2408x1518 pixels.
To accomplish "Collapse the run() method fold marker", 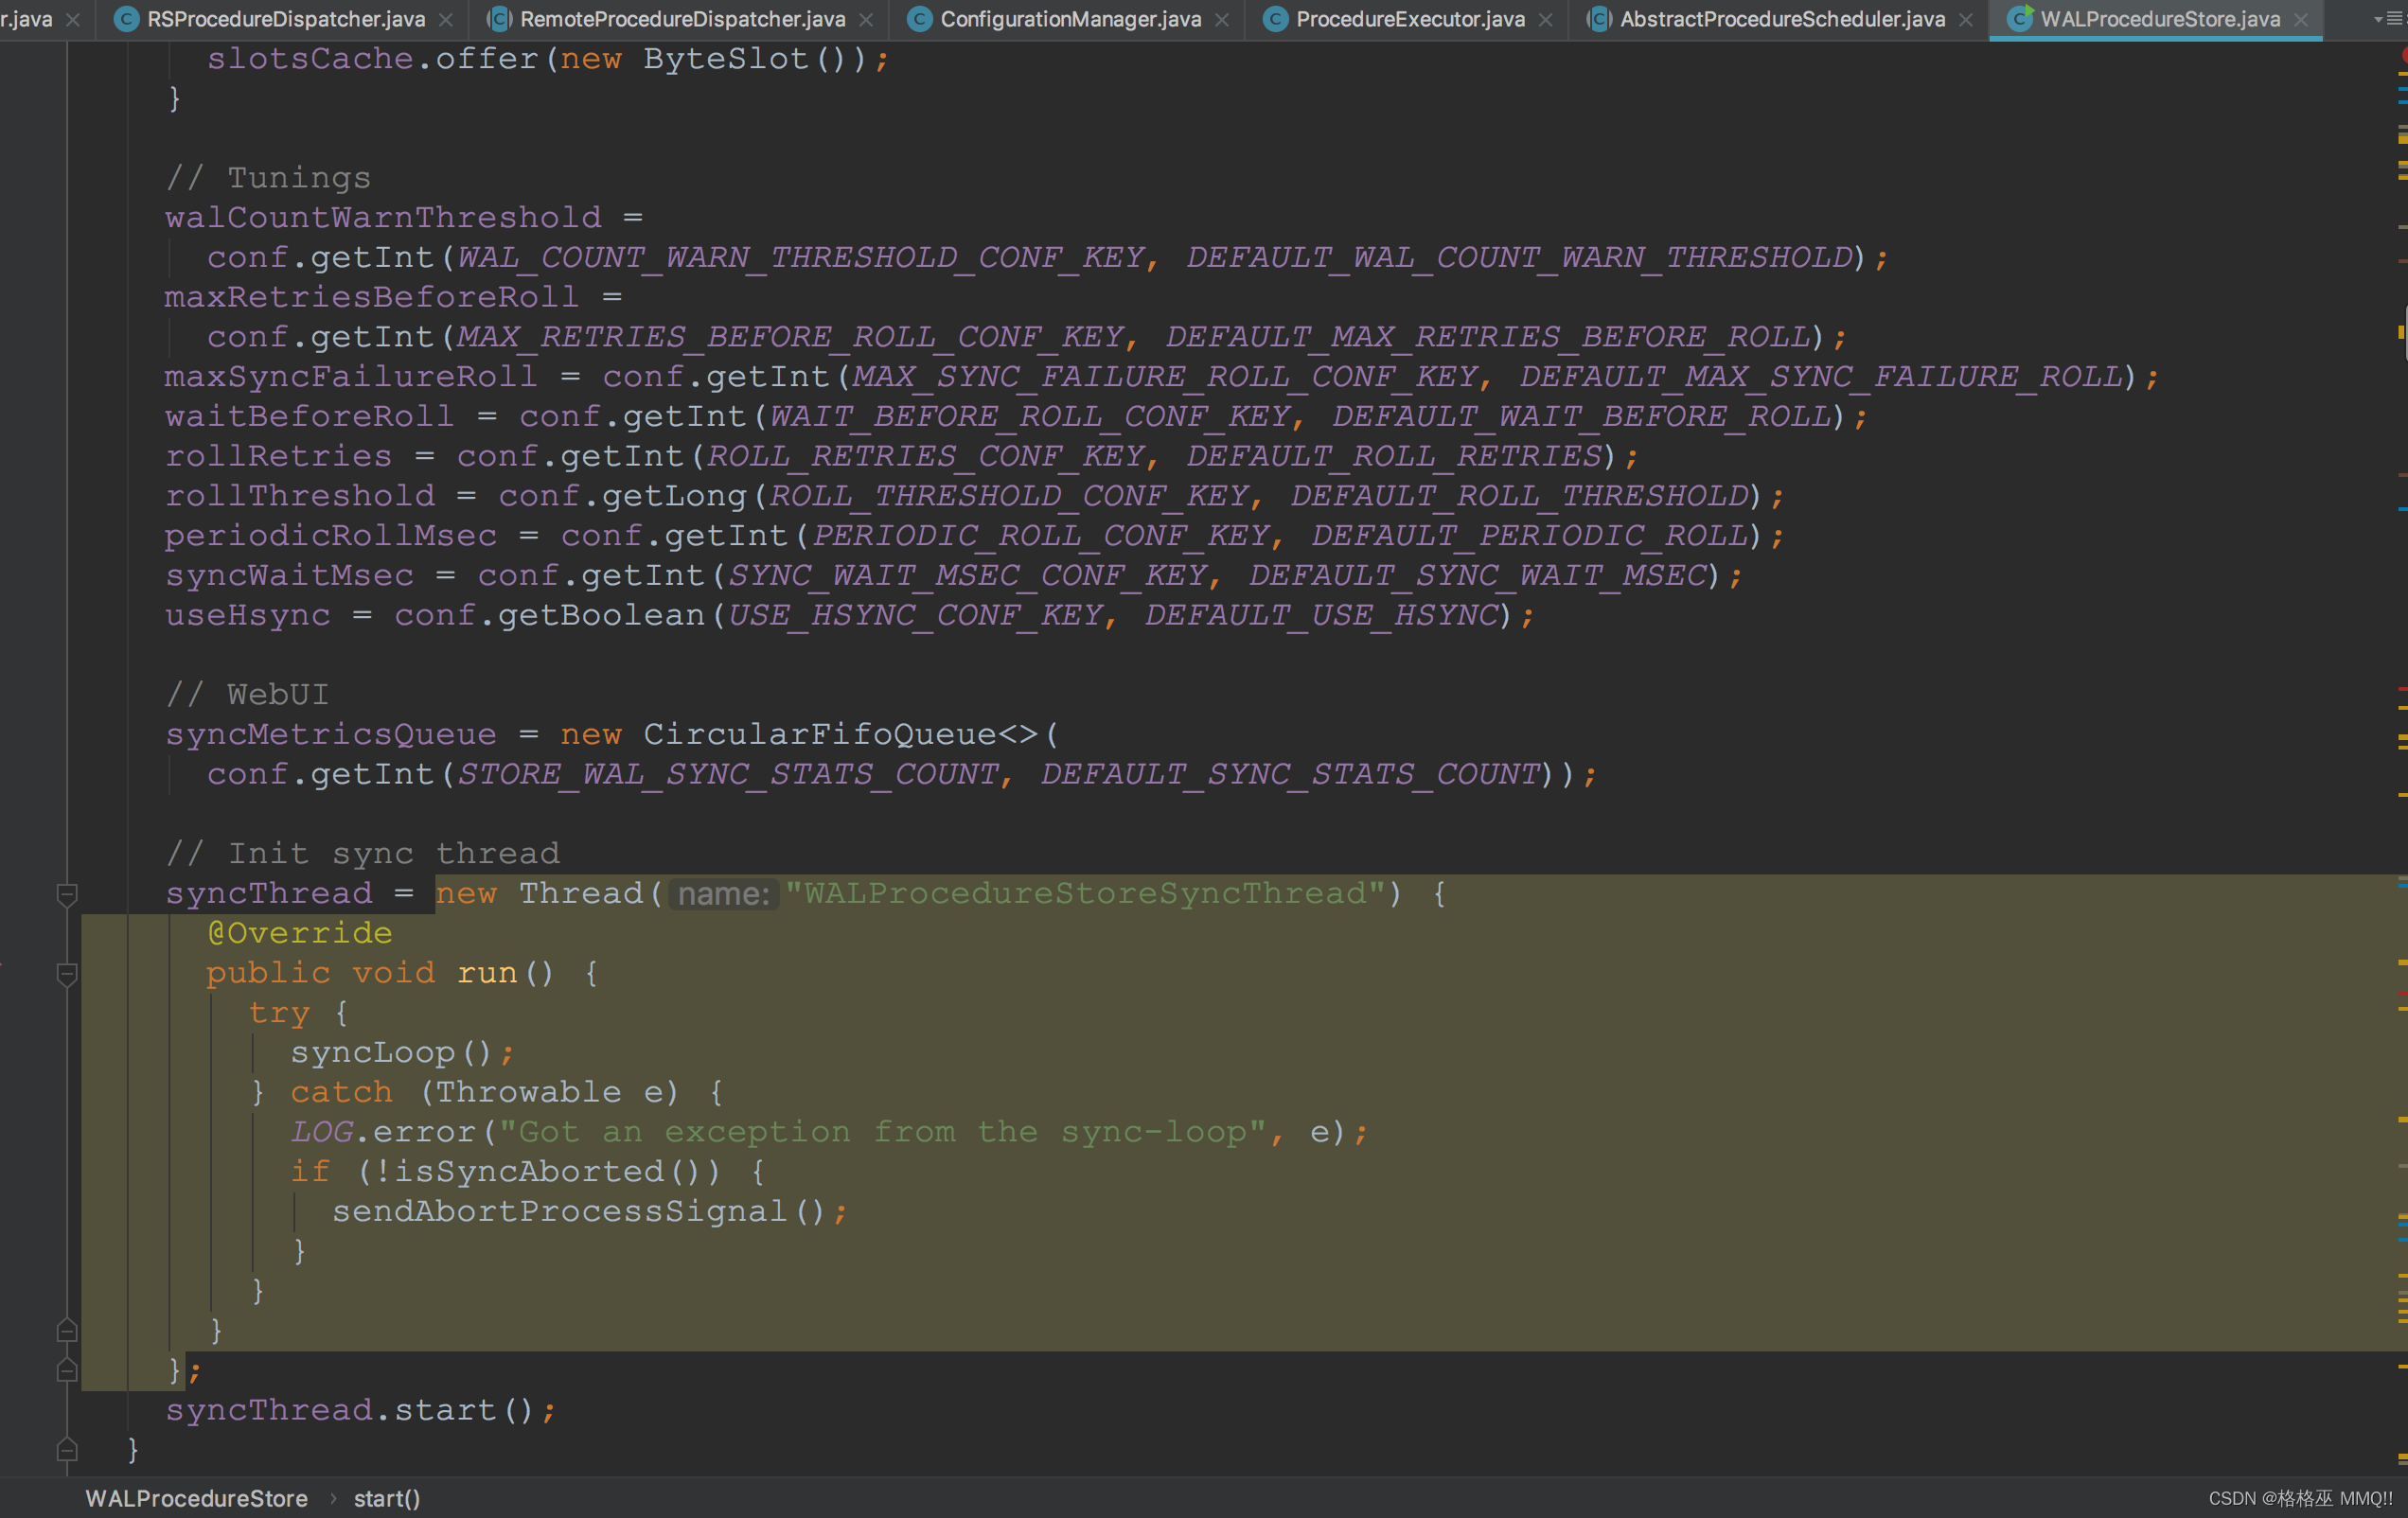I will pos(67,973).
